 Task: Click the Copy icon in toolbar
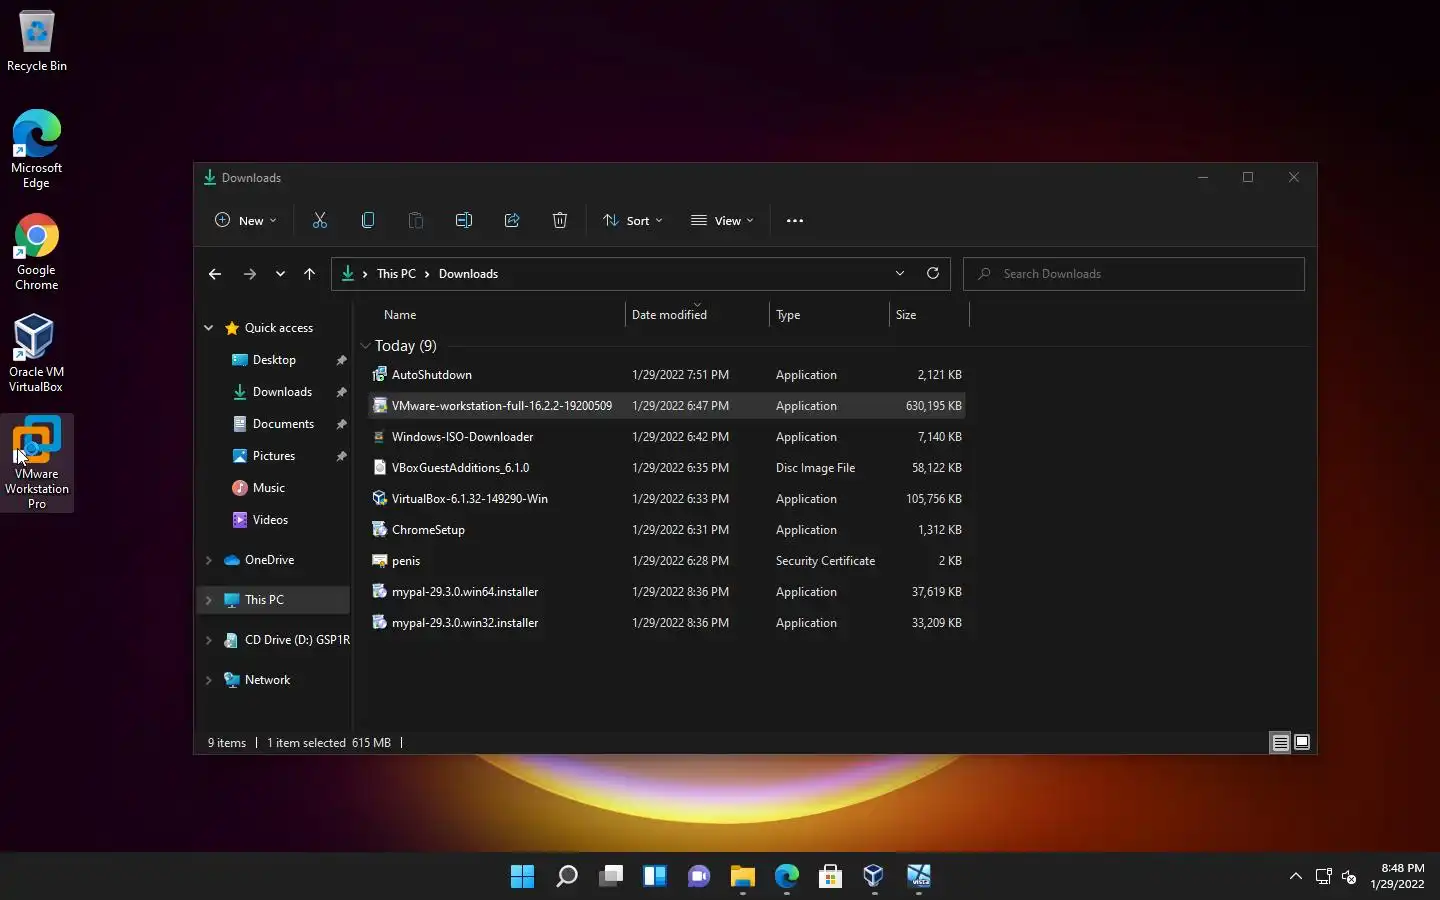pos(368,220)
